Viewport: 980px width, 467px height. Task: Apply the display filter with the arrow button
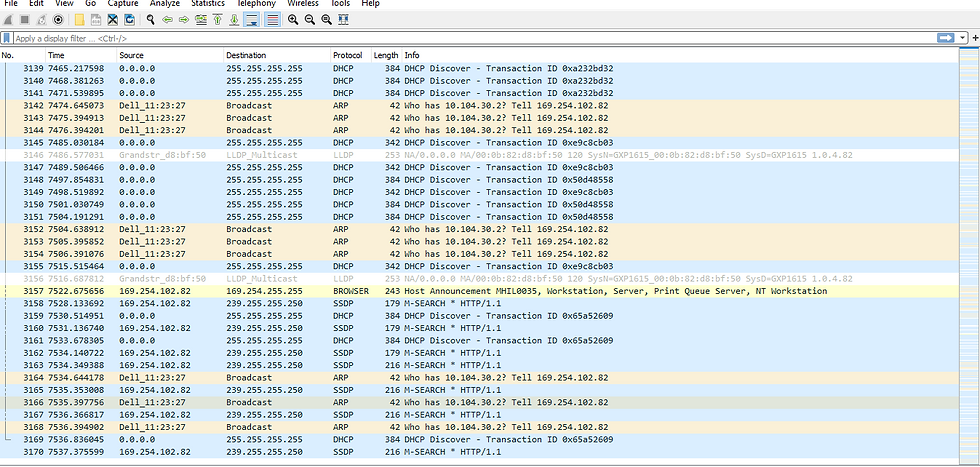pos(945,38)
